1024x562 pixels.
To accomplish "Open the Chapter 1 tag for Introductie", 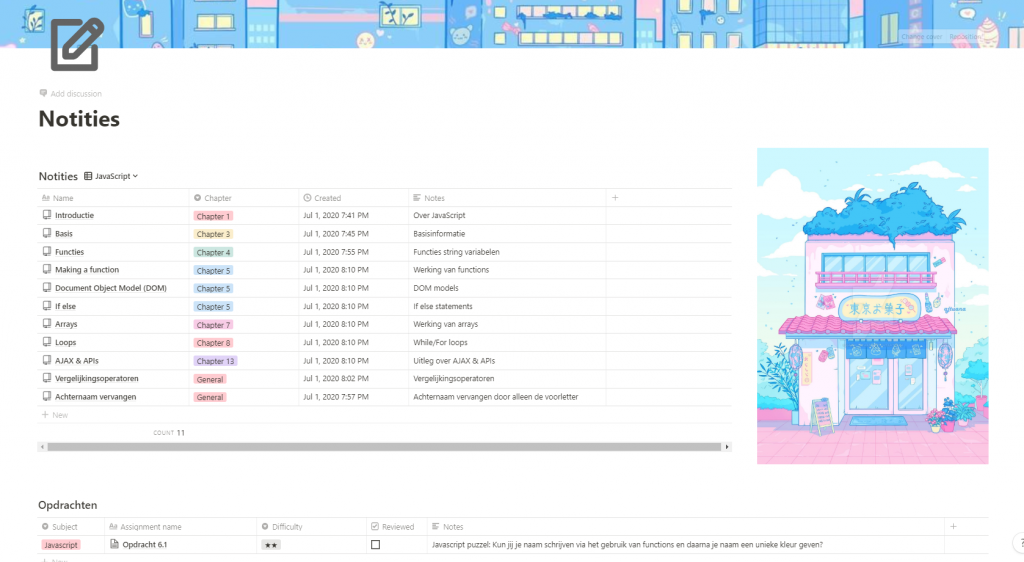I will [213, 216].
